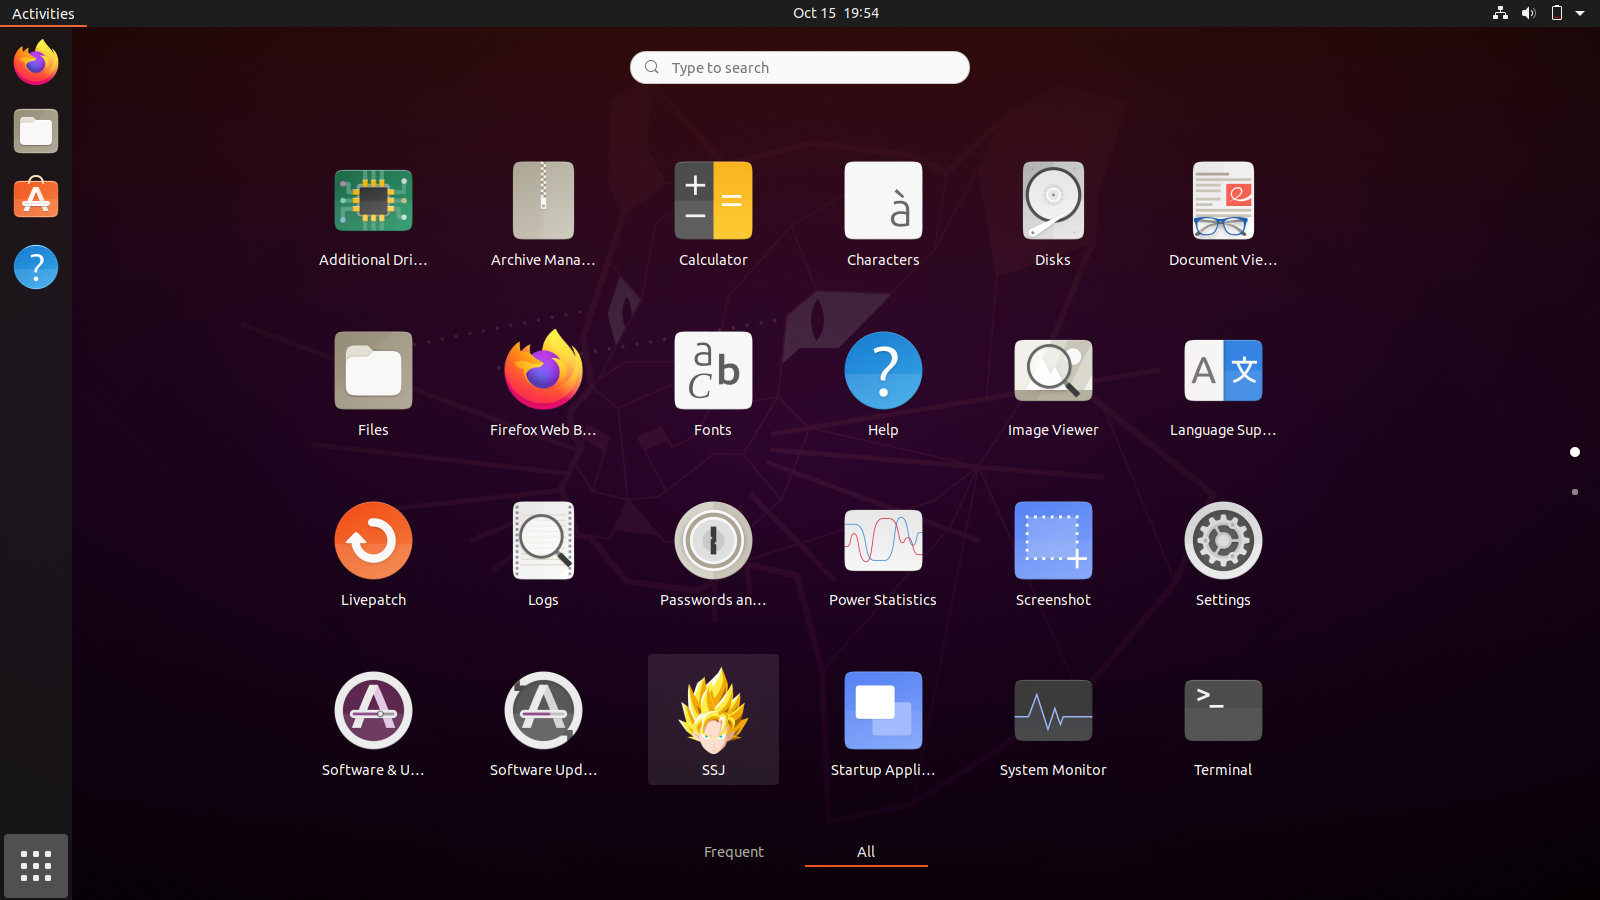The height and width of the screenshot is (900, 1600).
Task: Open the Logs app
Action: pos(543,555)
